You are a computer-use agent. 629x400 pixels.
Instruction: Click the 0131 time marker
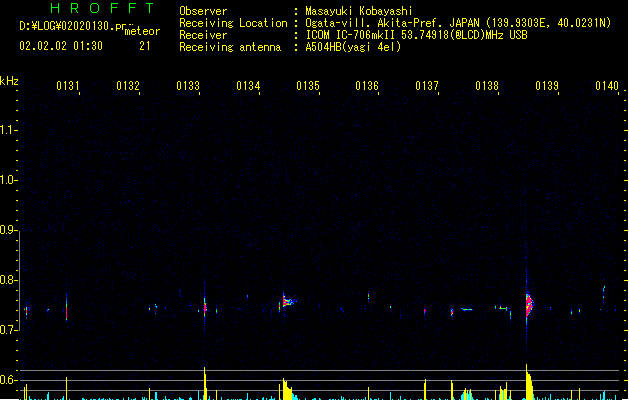click(x=68, y=86)
